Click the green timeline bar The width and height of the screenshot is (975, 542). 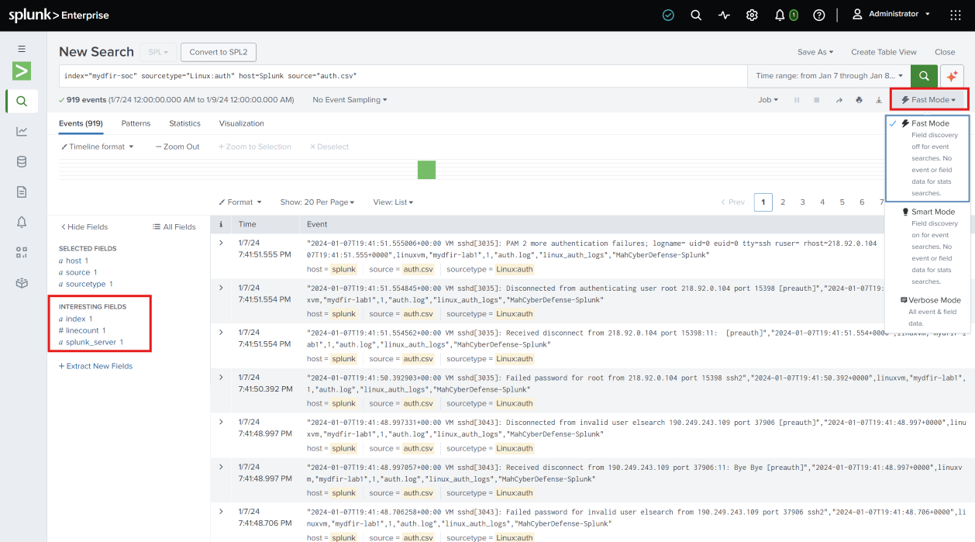pyautogui.click(x=427, y=170)
